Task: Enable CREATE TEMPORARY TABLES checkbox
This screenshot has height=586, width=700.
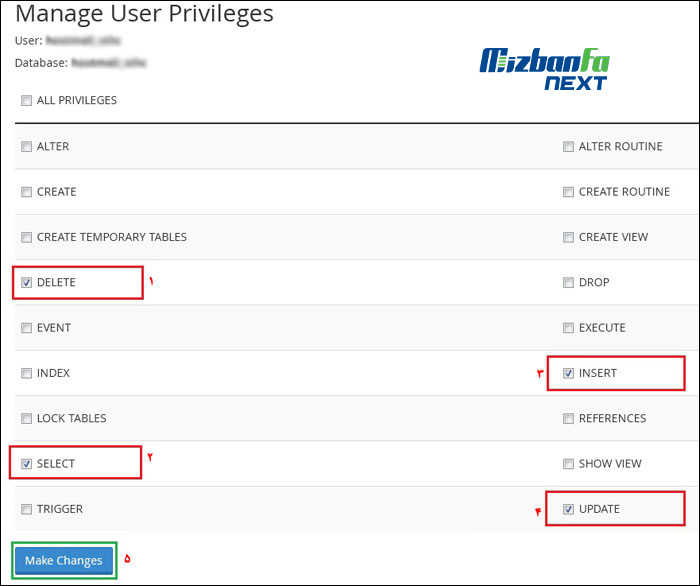Action: (27, 238)
